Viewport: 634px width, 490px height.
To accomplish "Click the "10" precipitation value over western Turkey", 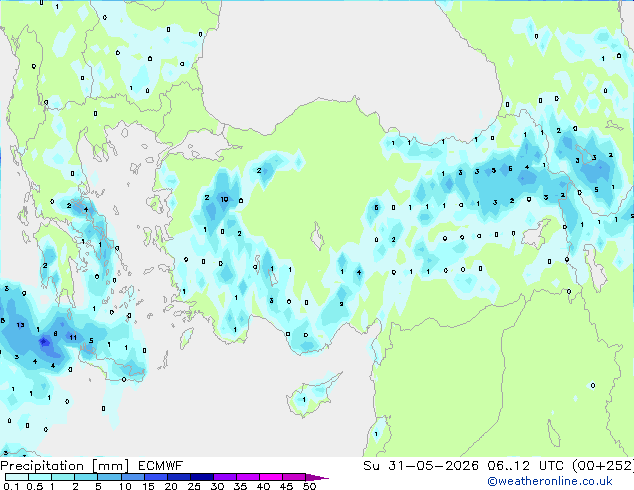I will tap(224, 199).
